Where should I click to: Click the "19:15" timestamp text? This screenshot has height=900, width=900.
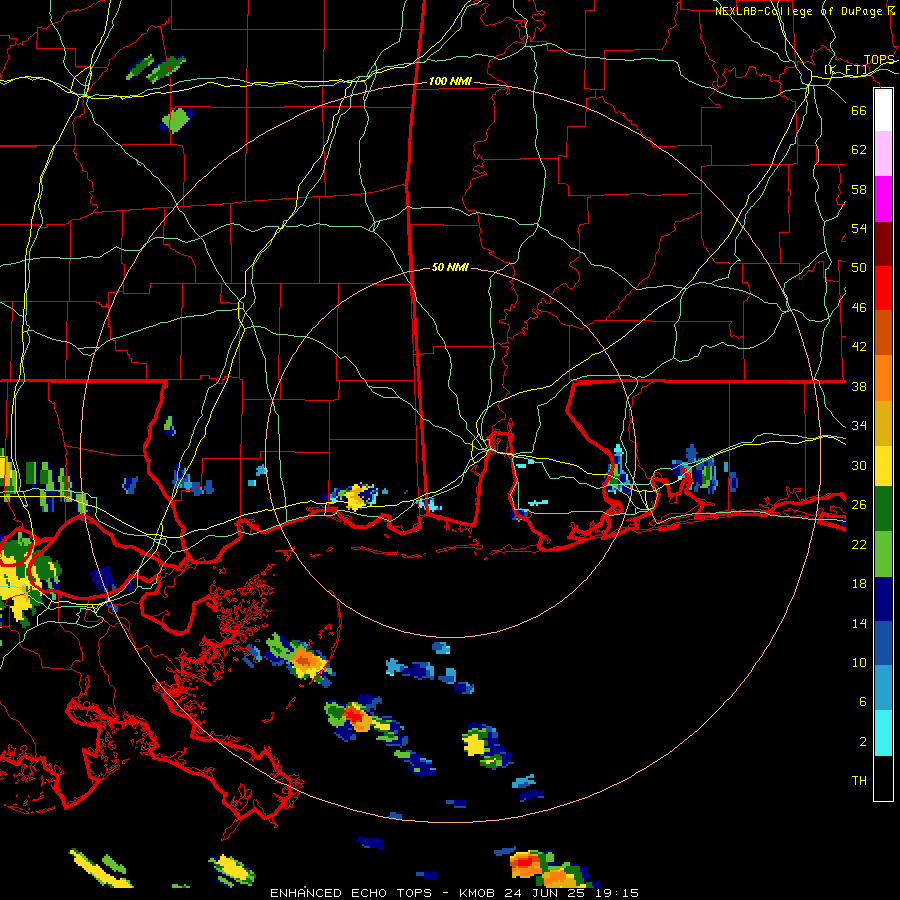tap(618, 893)
